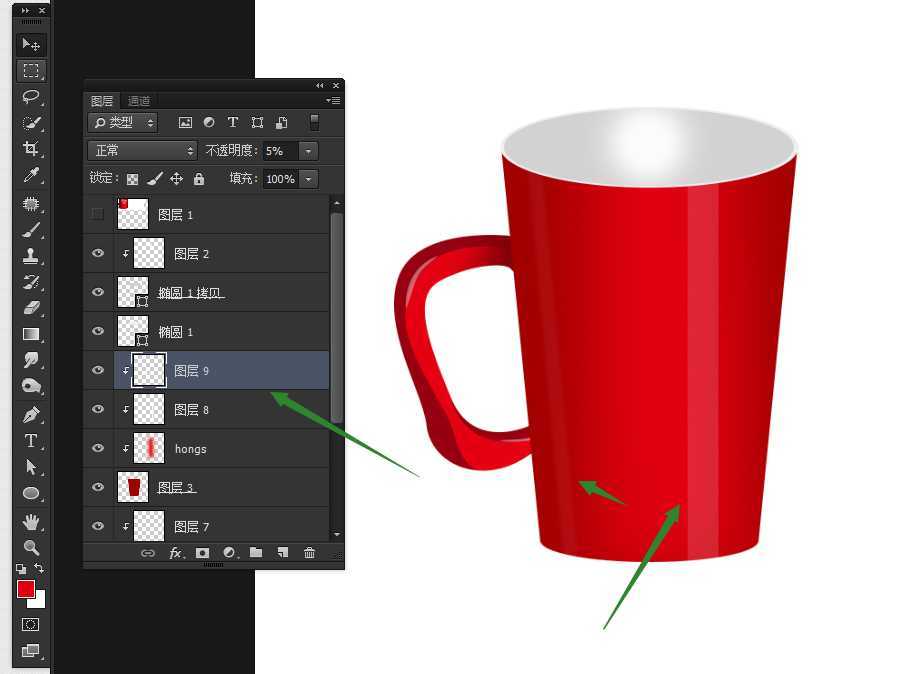Screen dimensions: 912x674
Task: Click the trash icon to delete layer
Action: click(310, 553)
